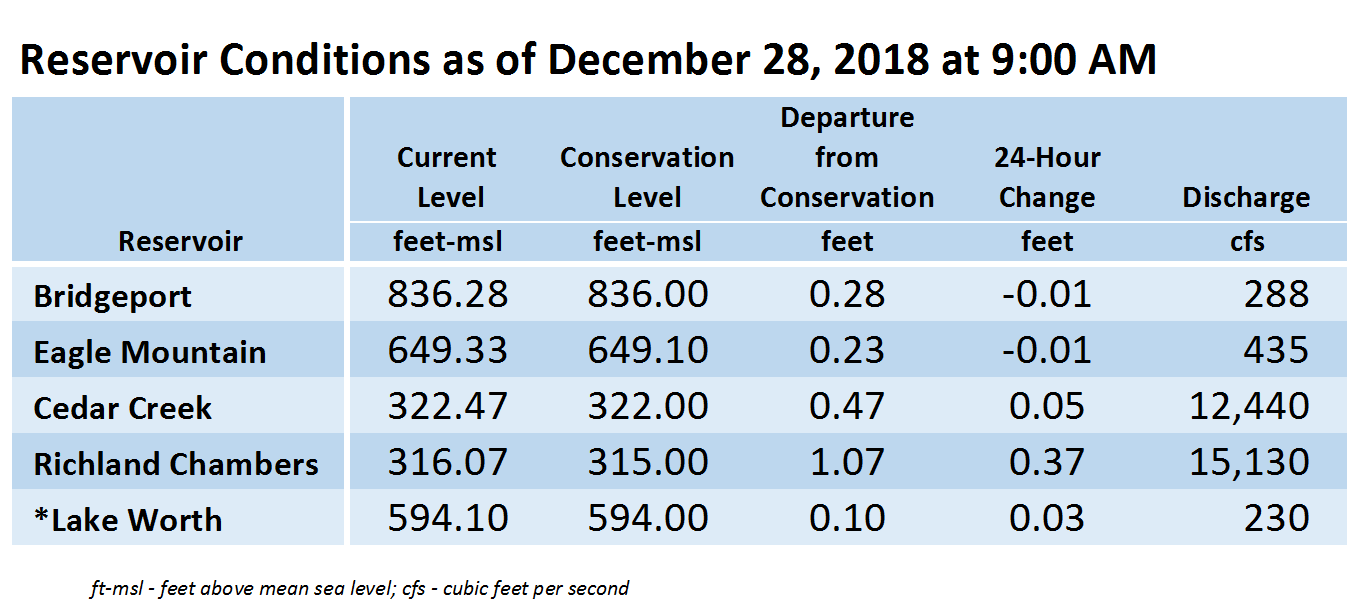Click the Reservoir column header
This screenshot has height=612, width=1359.
pyautogui.click(x=181, y=241)
